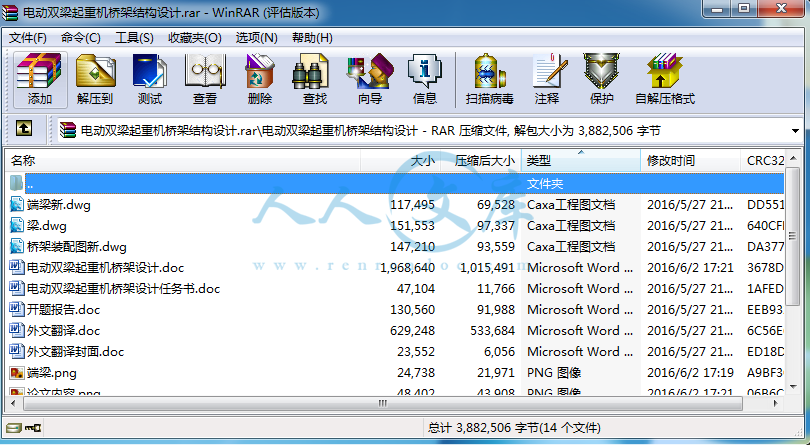This screenshot has height=445, width=810.
Task: Open the 文件(F) menu
Action: click(28, 38)
